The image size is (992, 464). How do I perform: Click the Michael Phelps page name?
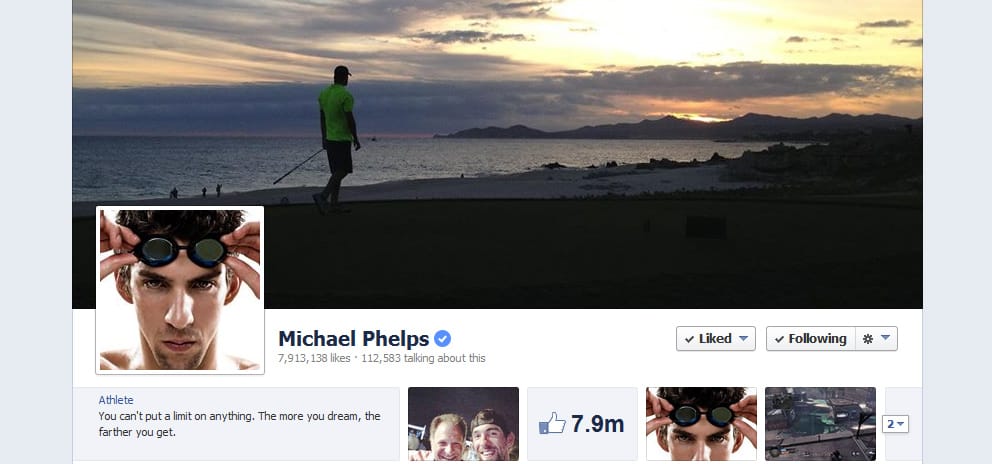[354, 339]
